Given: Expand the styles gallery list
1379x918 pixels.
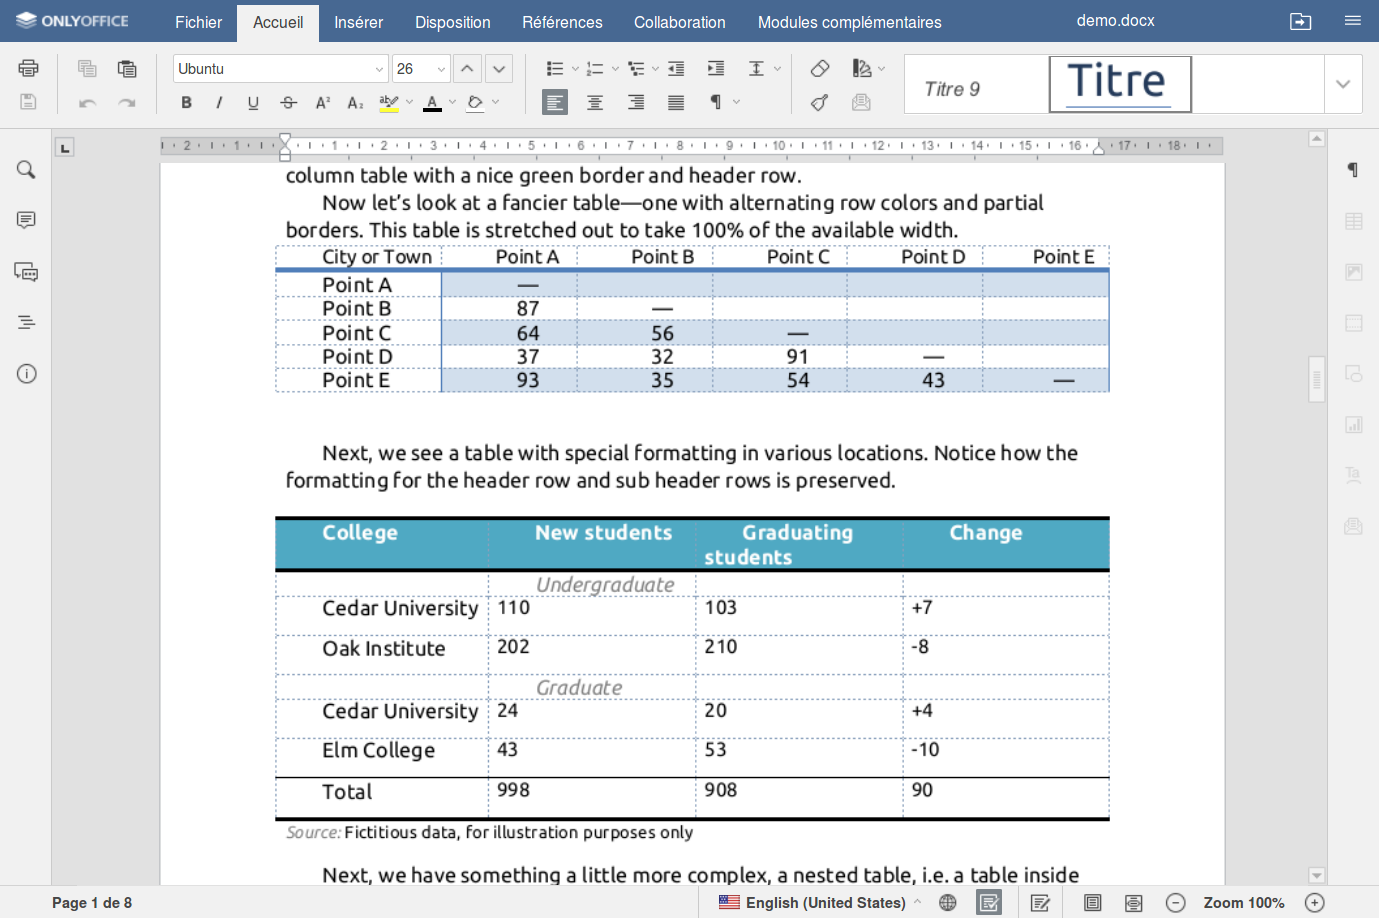Looking at the screenshot, I should point(1344,84).
